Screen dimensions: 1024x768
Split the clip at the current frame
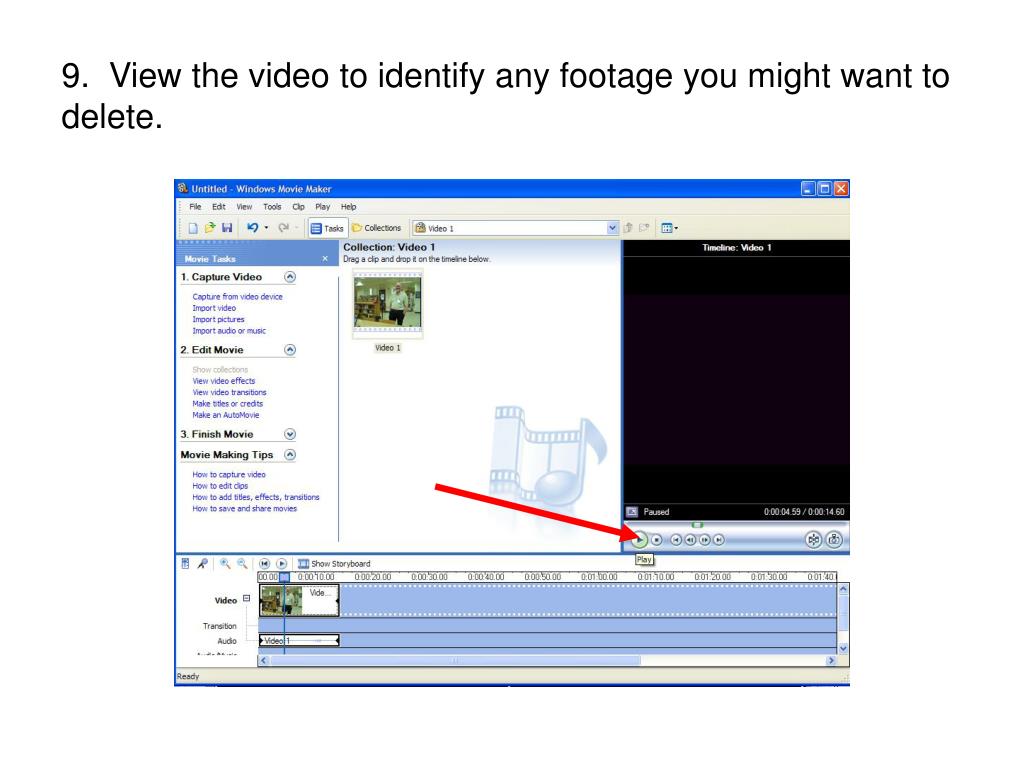(x=813, y=539)
